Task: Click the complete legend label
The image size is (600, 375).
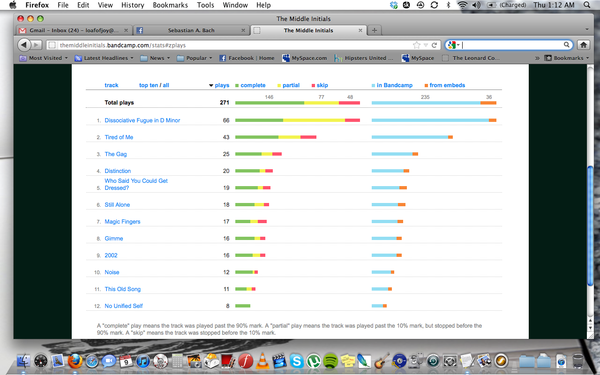Action: point(253,85)
